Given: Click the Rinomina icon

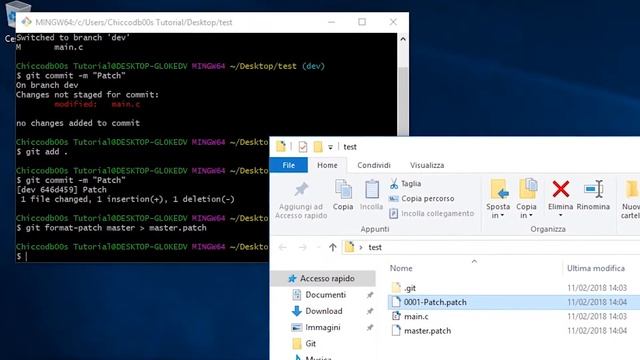Looking at the screenshot, I should coord(593,189).
